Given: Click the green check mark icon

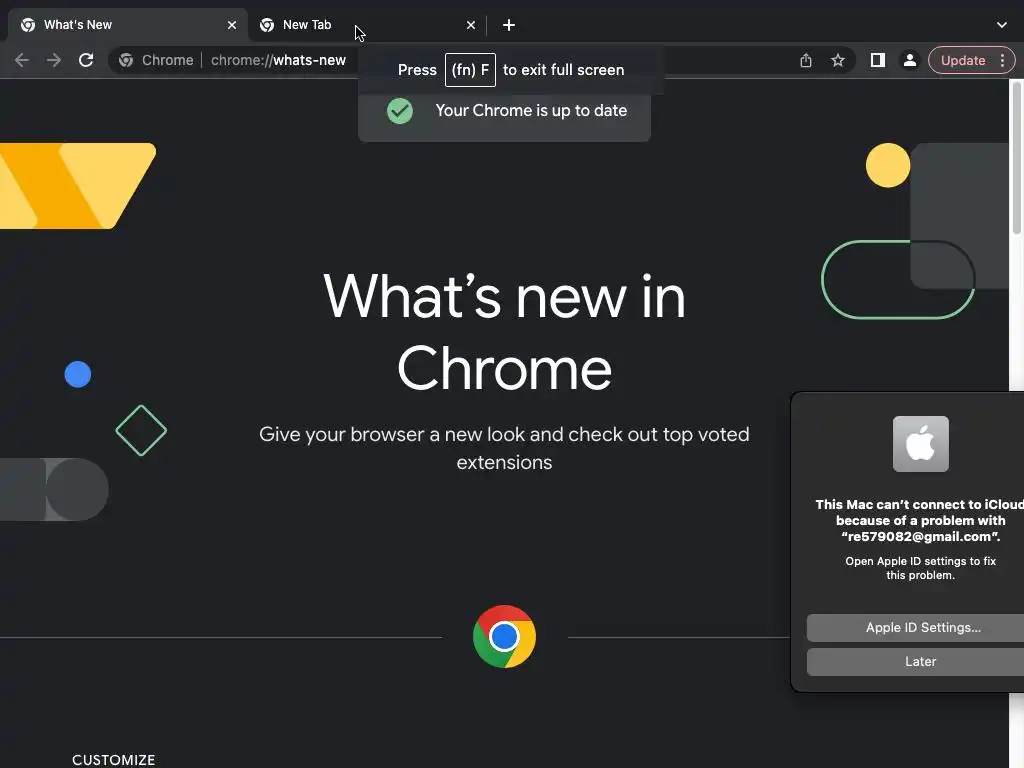Looking at the screenshot, I should 400,111.
